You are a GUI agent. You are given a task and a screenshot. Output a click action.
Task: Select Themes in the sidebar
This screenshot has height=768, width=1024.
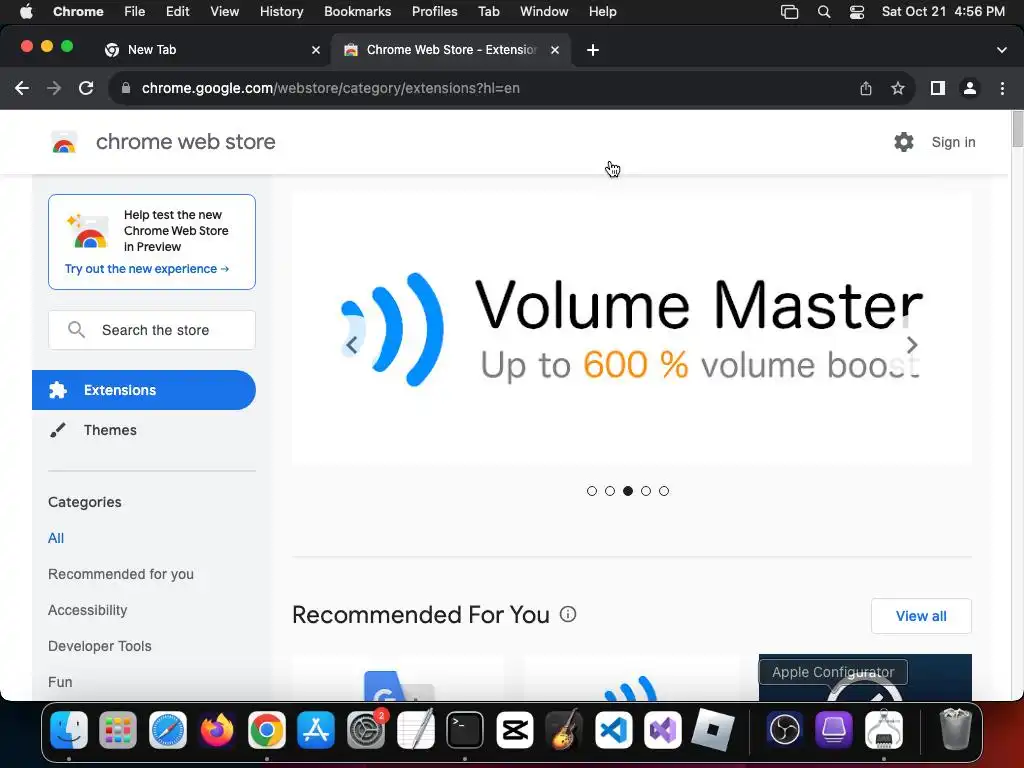110,430
